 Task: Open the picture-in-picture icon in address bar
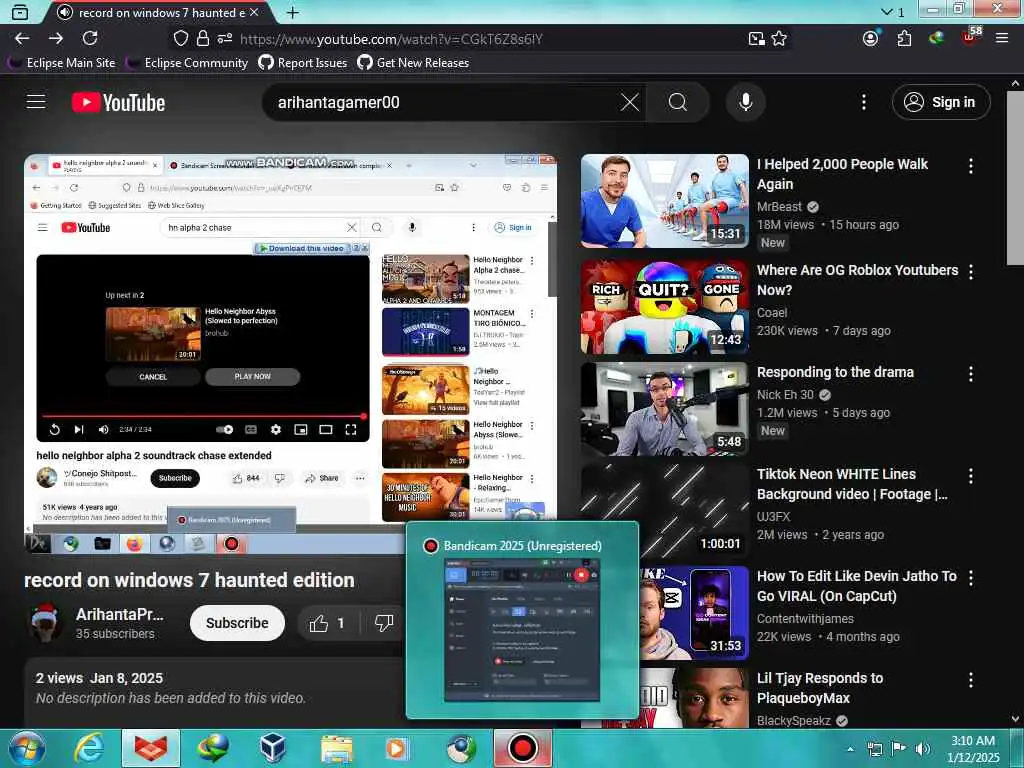coord(756,39)
